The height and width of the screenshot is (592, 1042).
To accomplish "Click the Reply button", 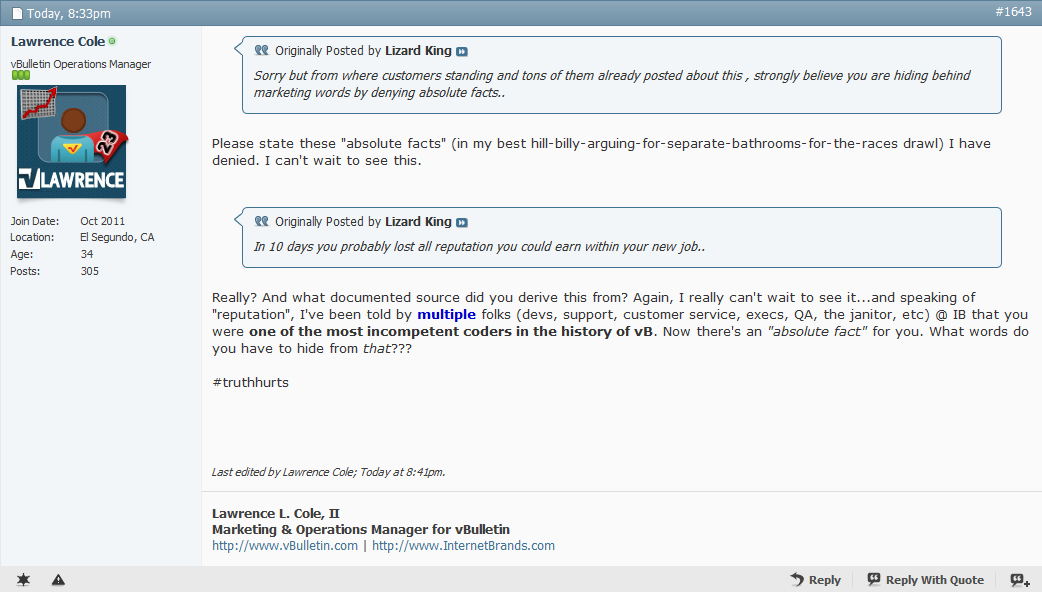I will coord(815,579).
